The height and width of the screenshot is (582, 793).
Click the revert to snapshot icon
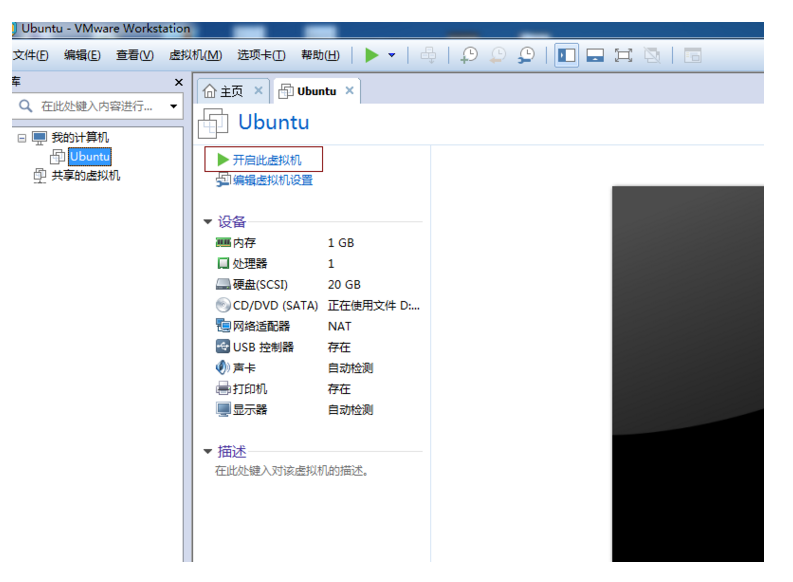[x=498, y=55]
